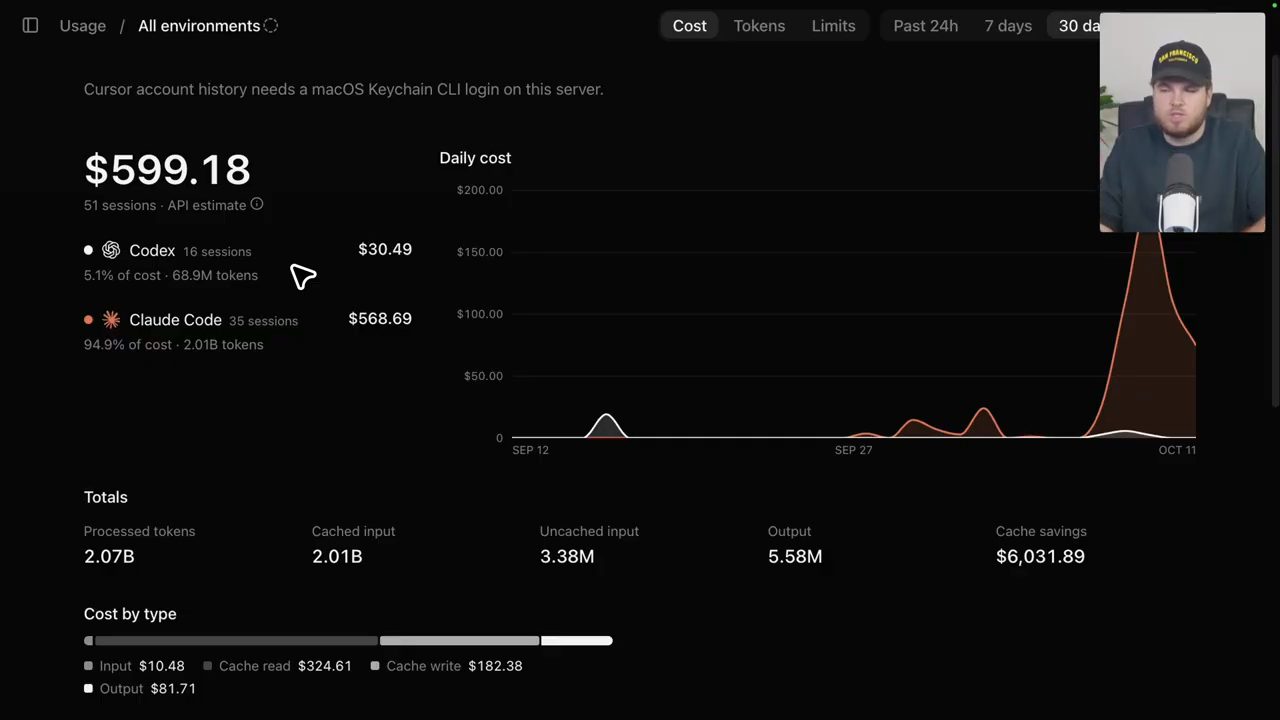Click the Claude Code starburst icon
Viewport: 1280px width, 720px height.
point(111,320)
